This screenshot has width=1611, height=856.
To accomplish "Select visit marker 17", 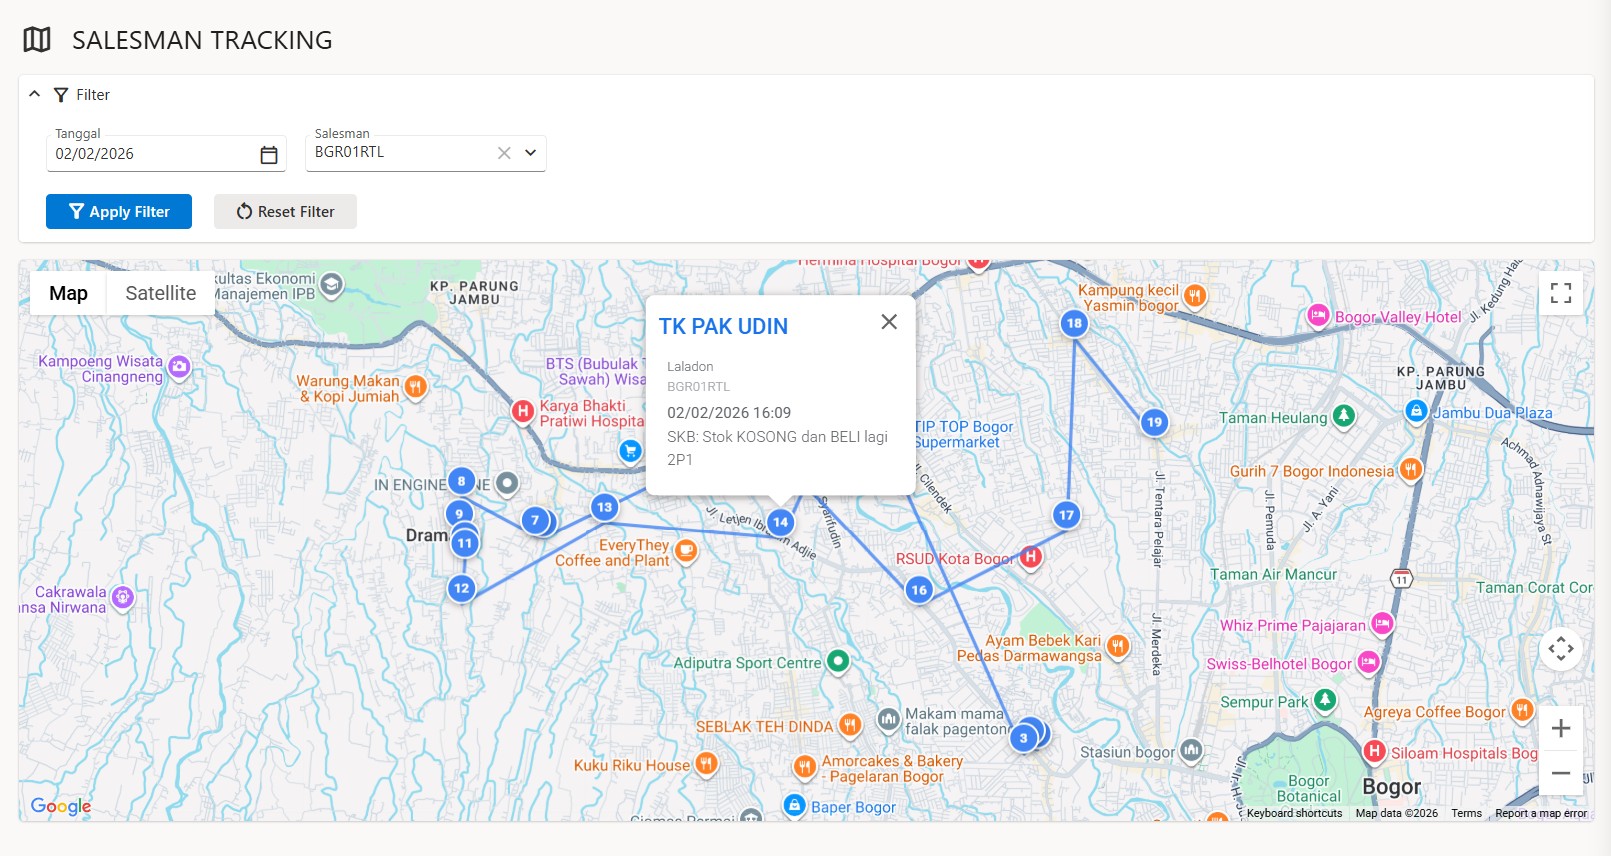I will pyautogui.click(x=1066, y=515).
